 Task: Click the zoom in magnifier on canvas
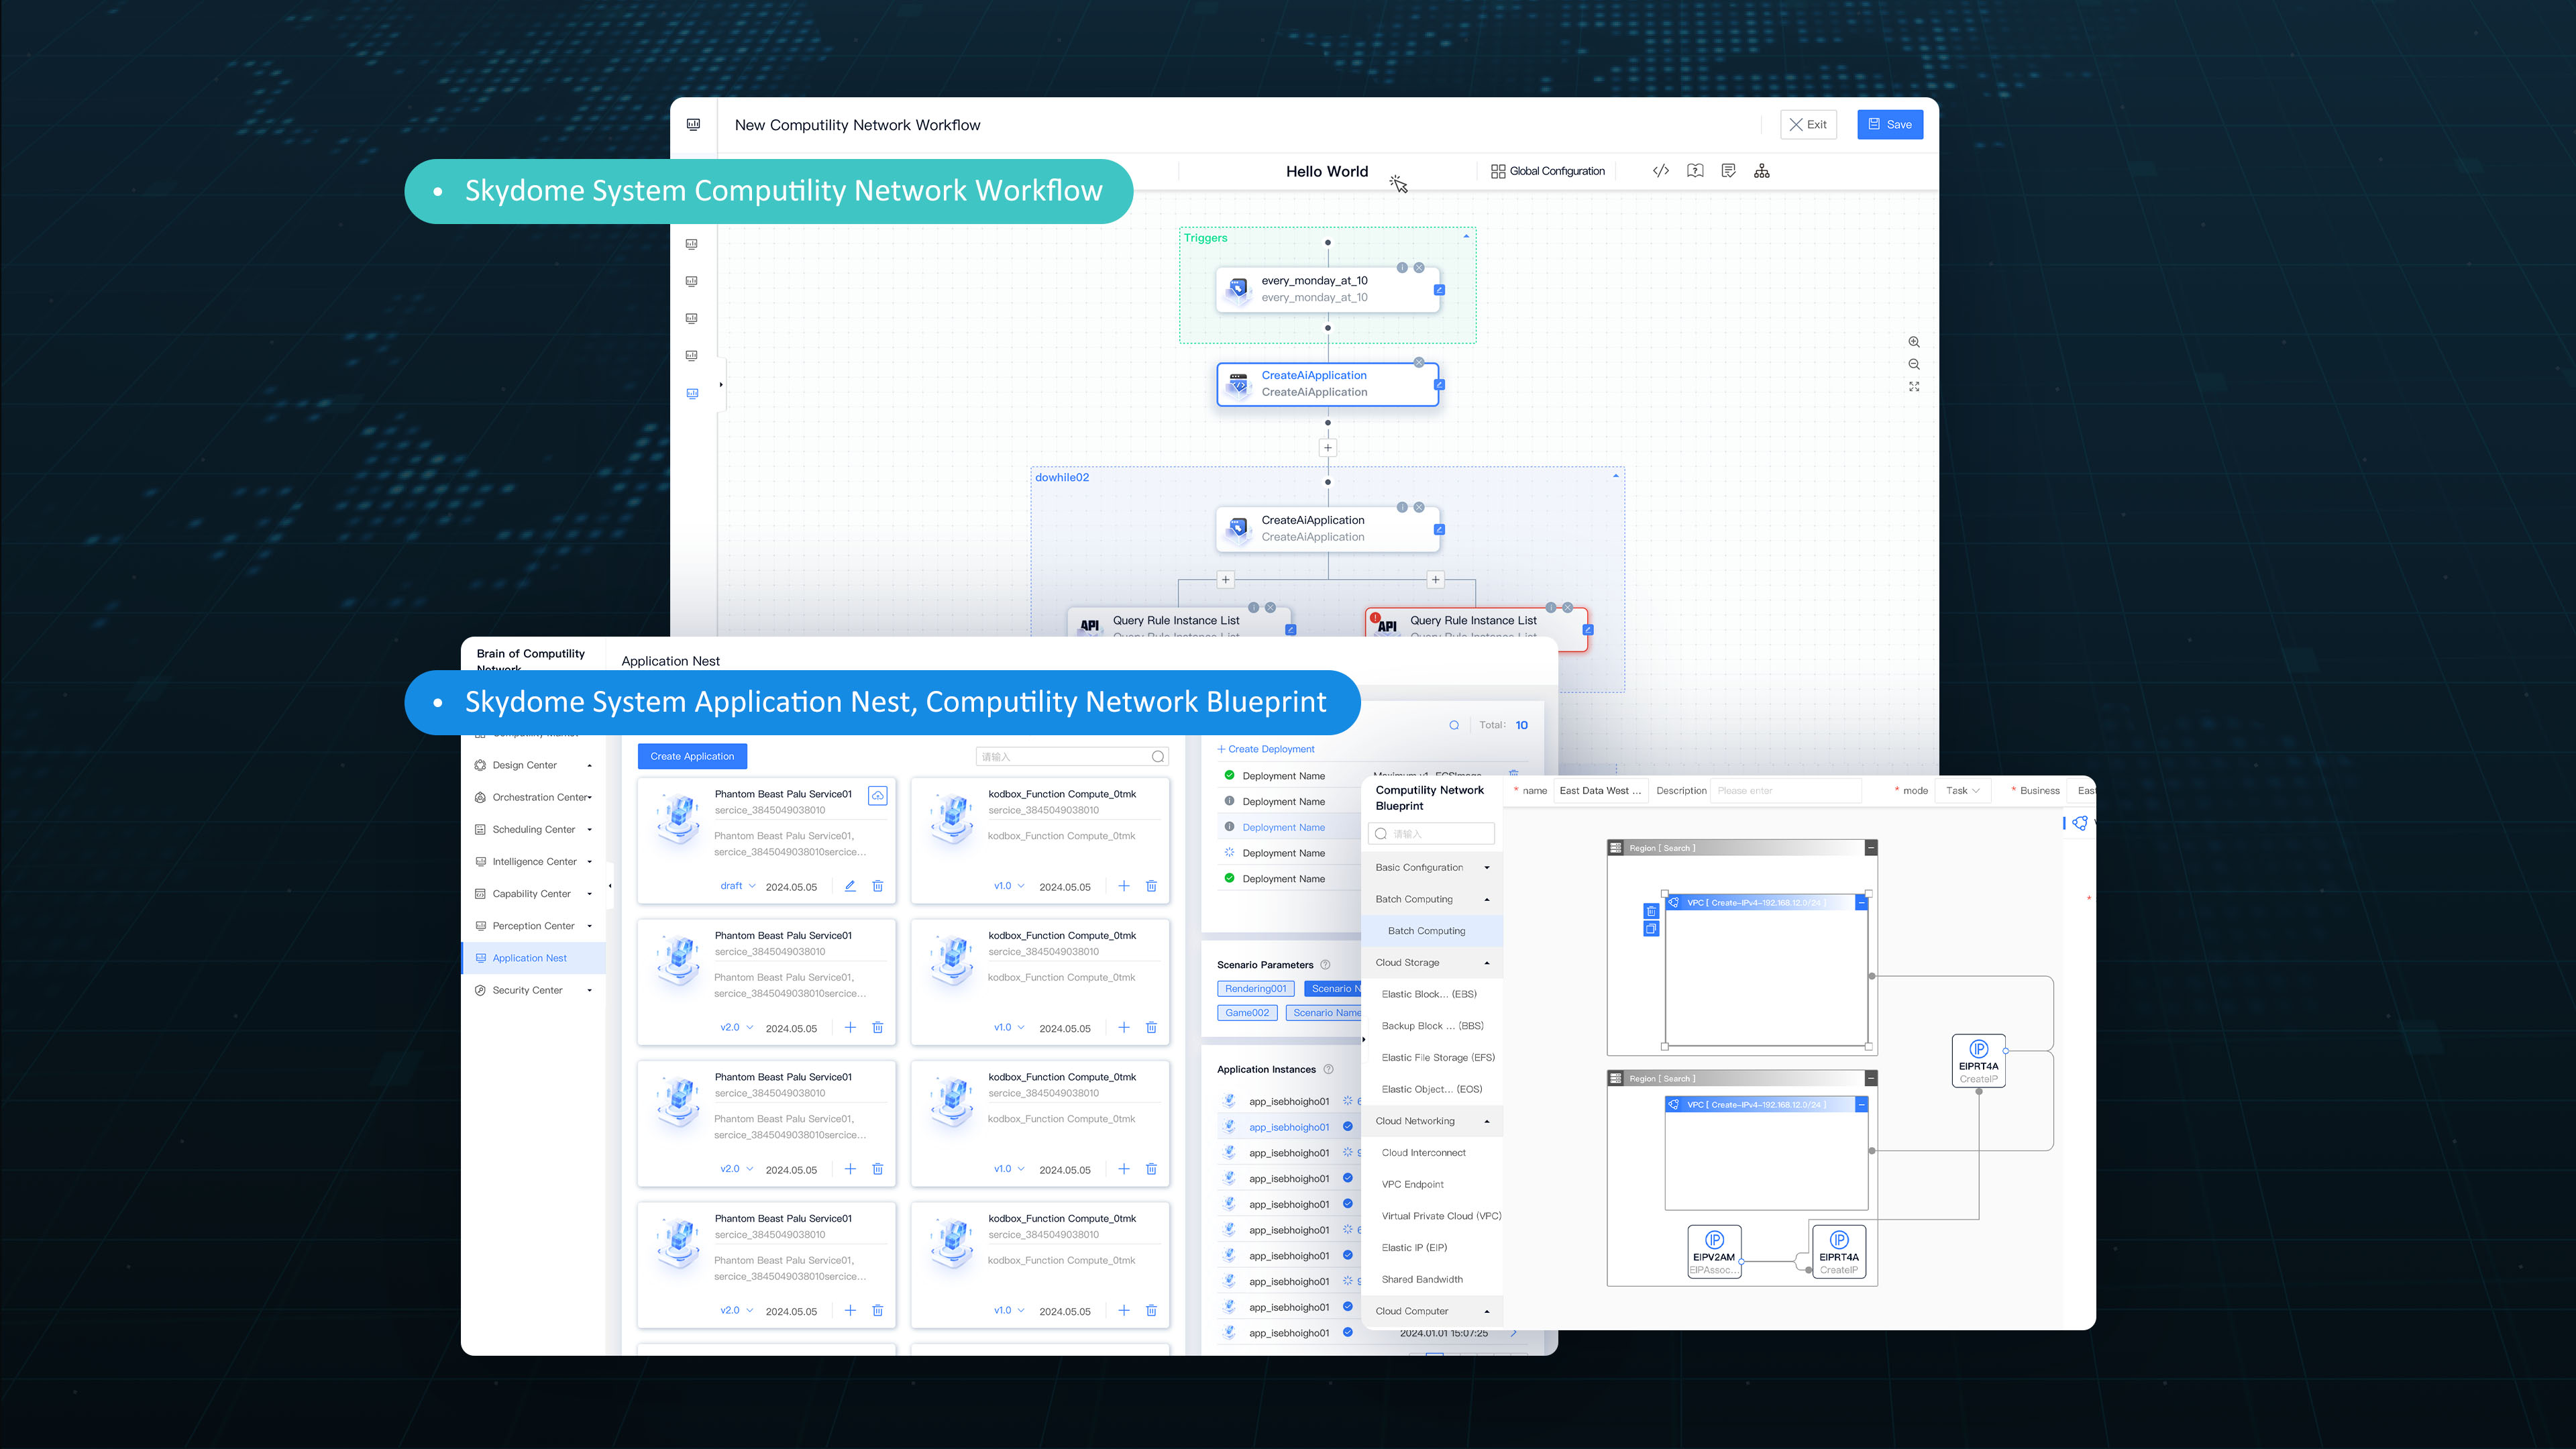point(1913,342)
